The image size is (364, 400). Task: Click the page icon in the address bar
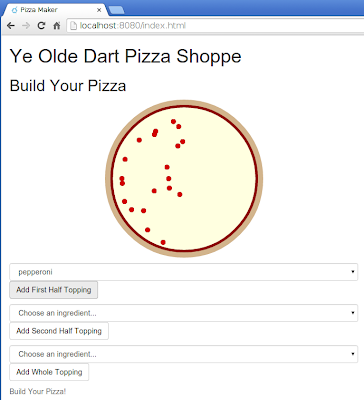point(73,26)
